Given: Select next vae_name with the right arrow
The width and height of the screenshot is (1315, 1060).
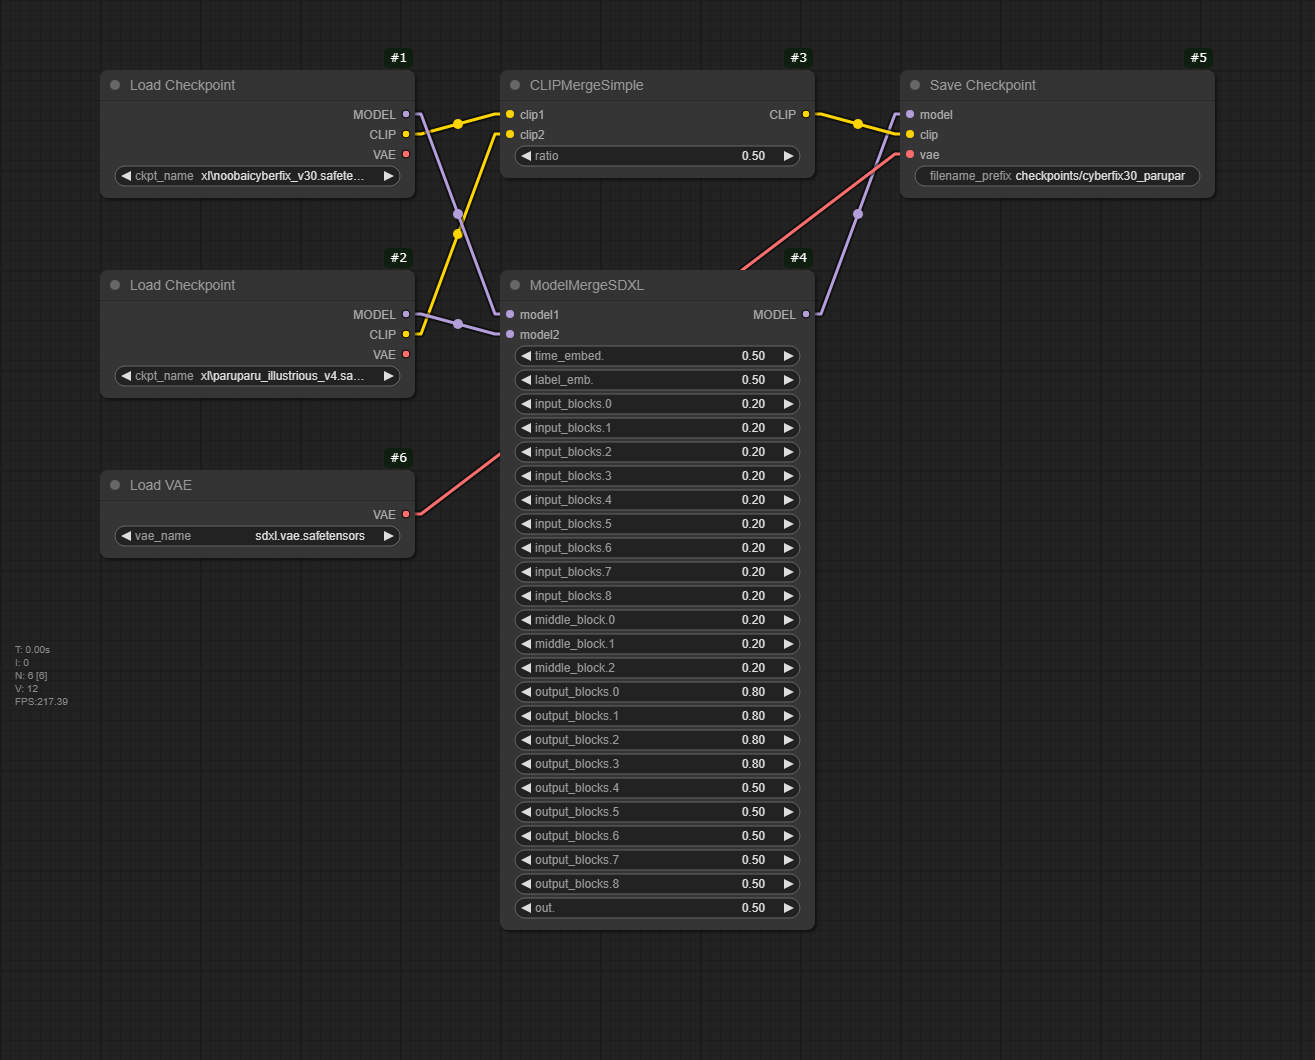Looking at the screenshot, I should tap(389, 536).
